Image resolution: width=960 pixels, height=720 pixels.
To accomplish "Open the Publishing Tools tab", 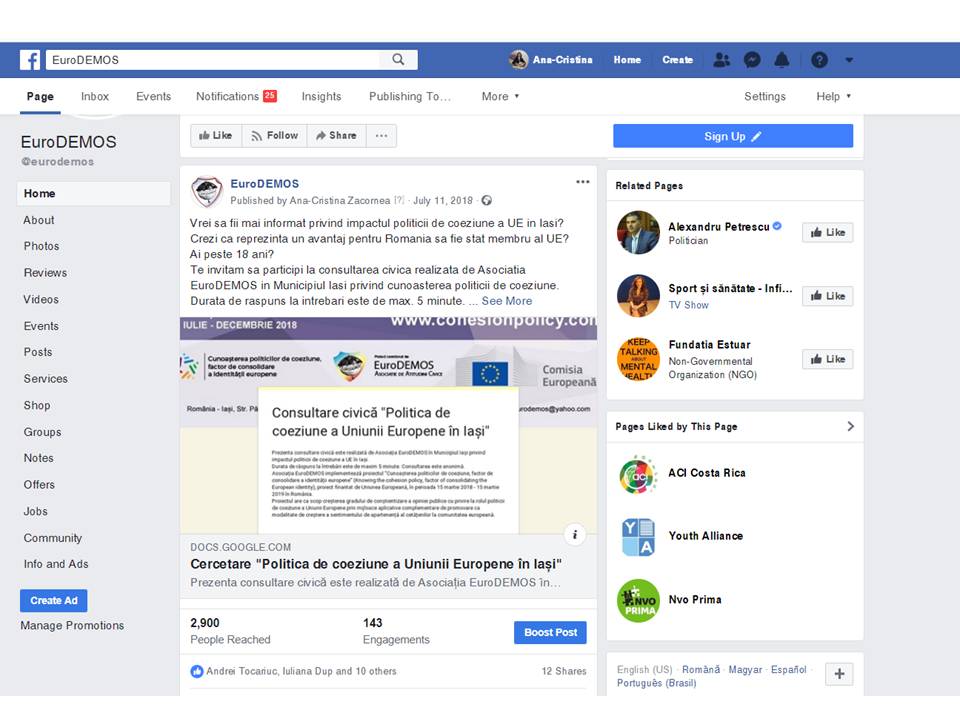I will click(x=410, y=97).
